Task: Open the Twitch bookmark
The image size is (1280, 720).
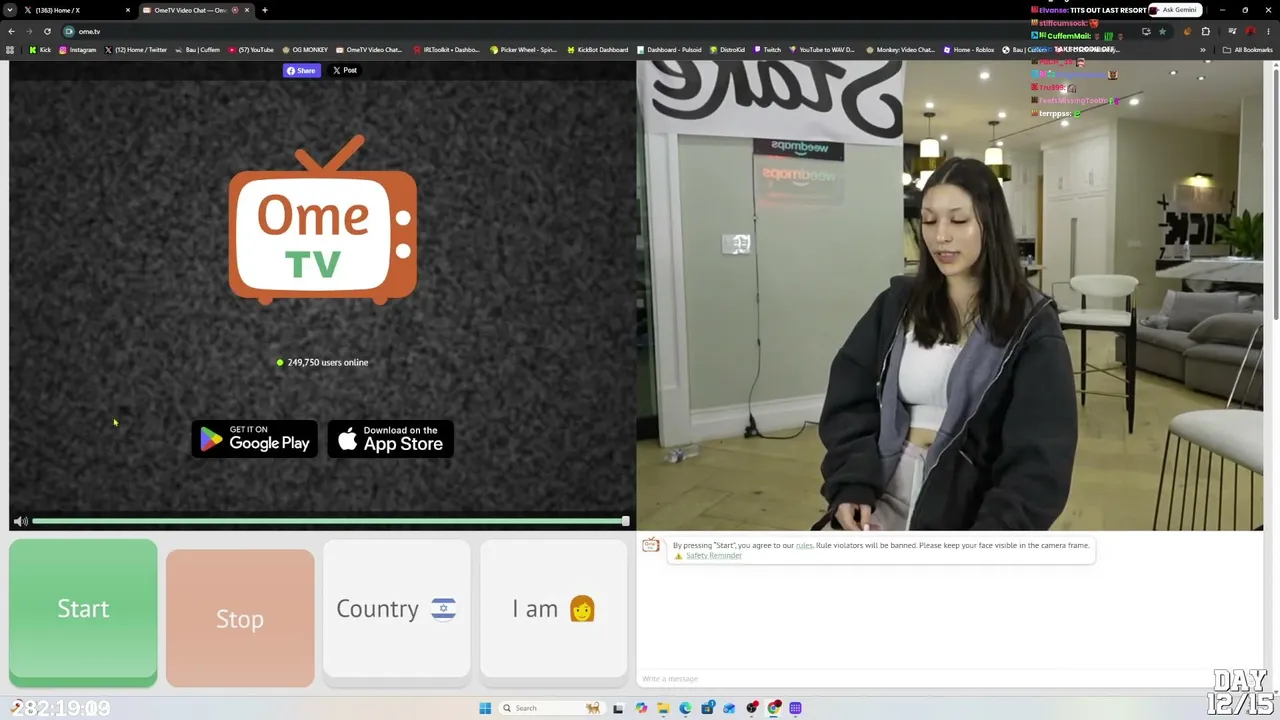Action: tap(767, 50)
